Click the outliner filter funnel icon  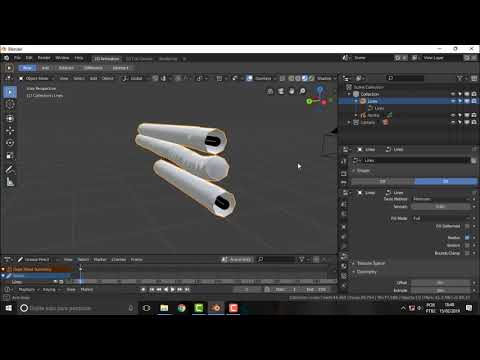click(x=459, y=78)
